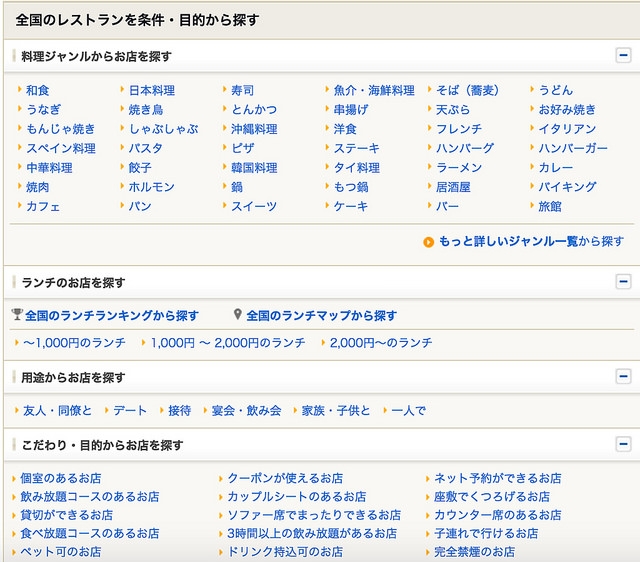Open the 中華料理 genre
Screen dimensions: 640x562
coord(49,168)
